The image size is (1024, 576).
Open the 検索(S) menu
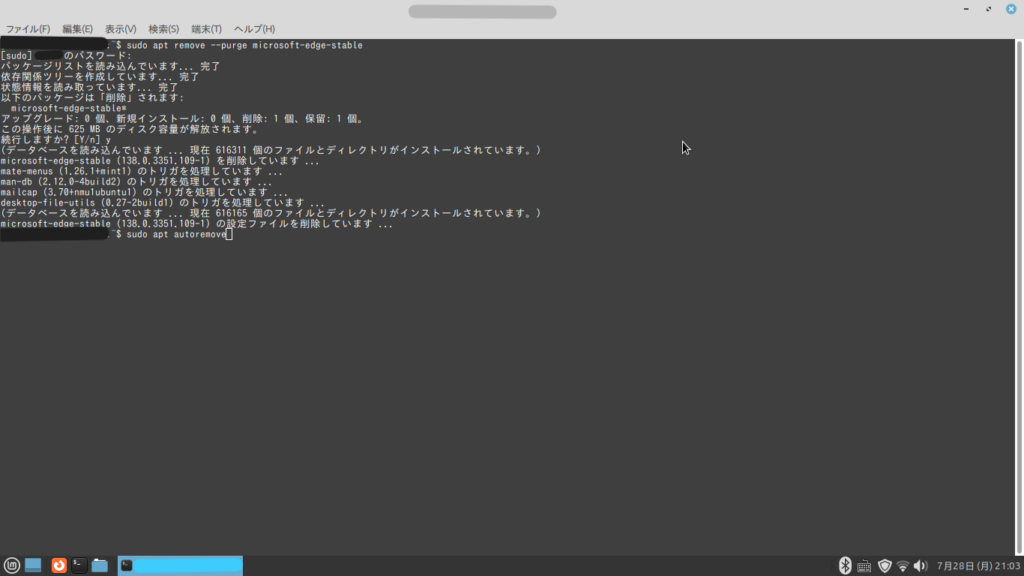point(163,29)
